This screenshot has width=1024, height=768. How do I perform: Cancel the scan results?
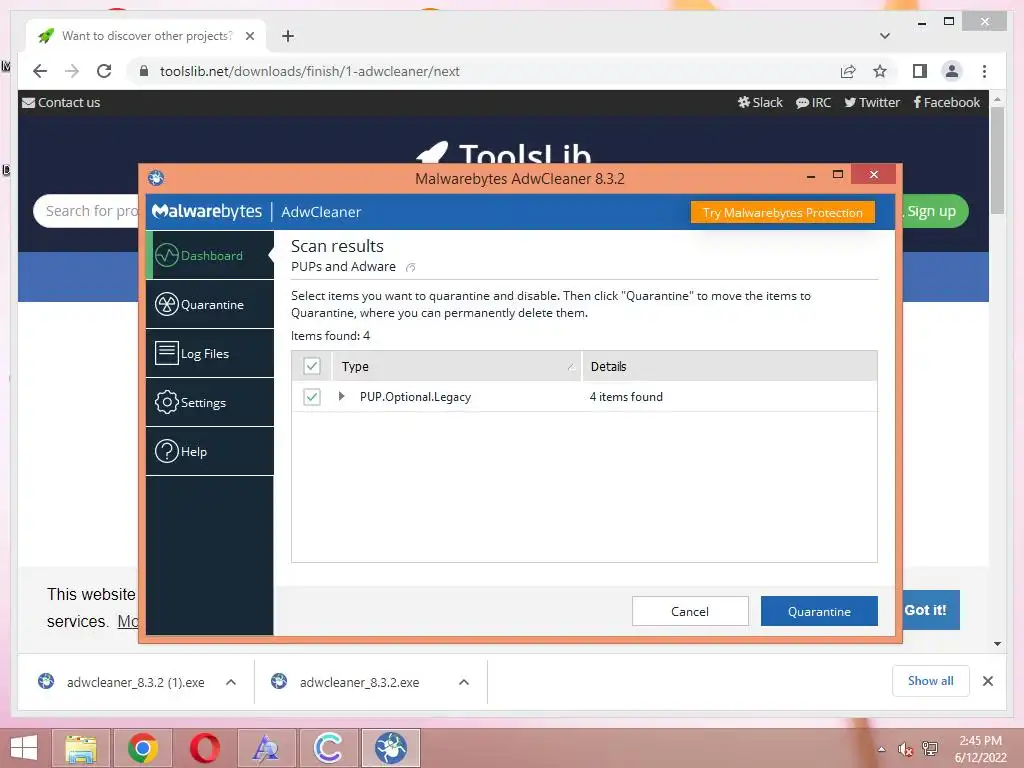pos(690,611)
